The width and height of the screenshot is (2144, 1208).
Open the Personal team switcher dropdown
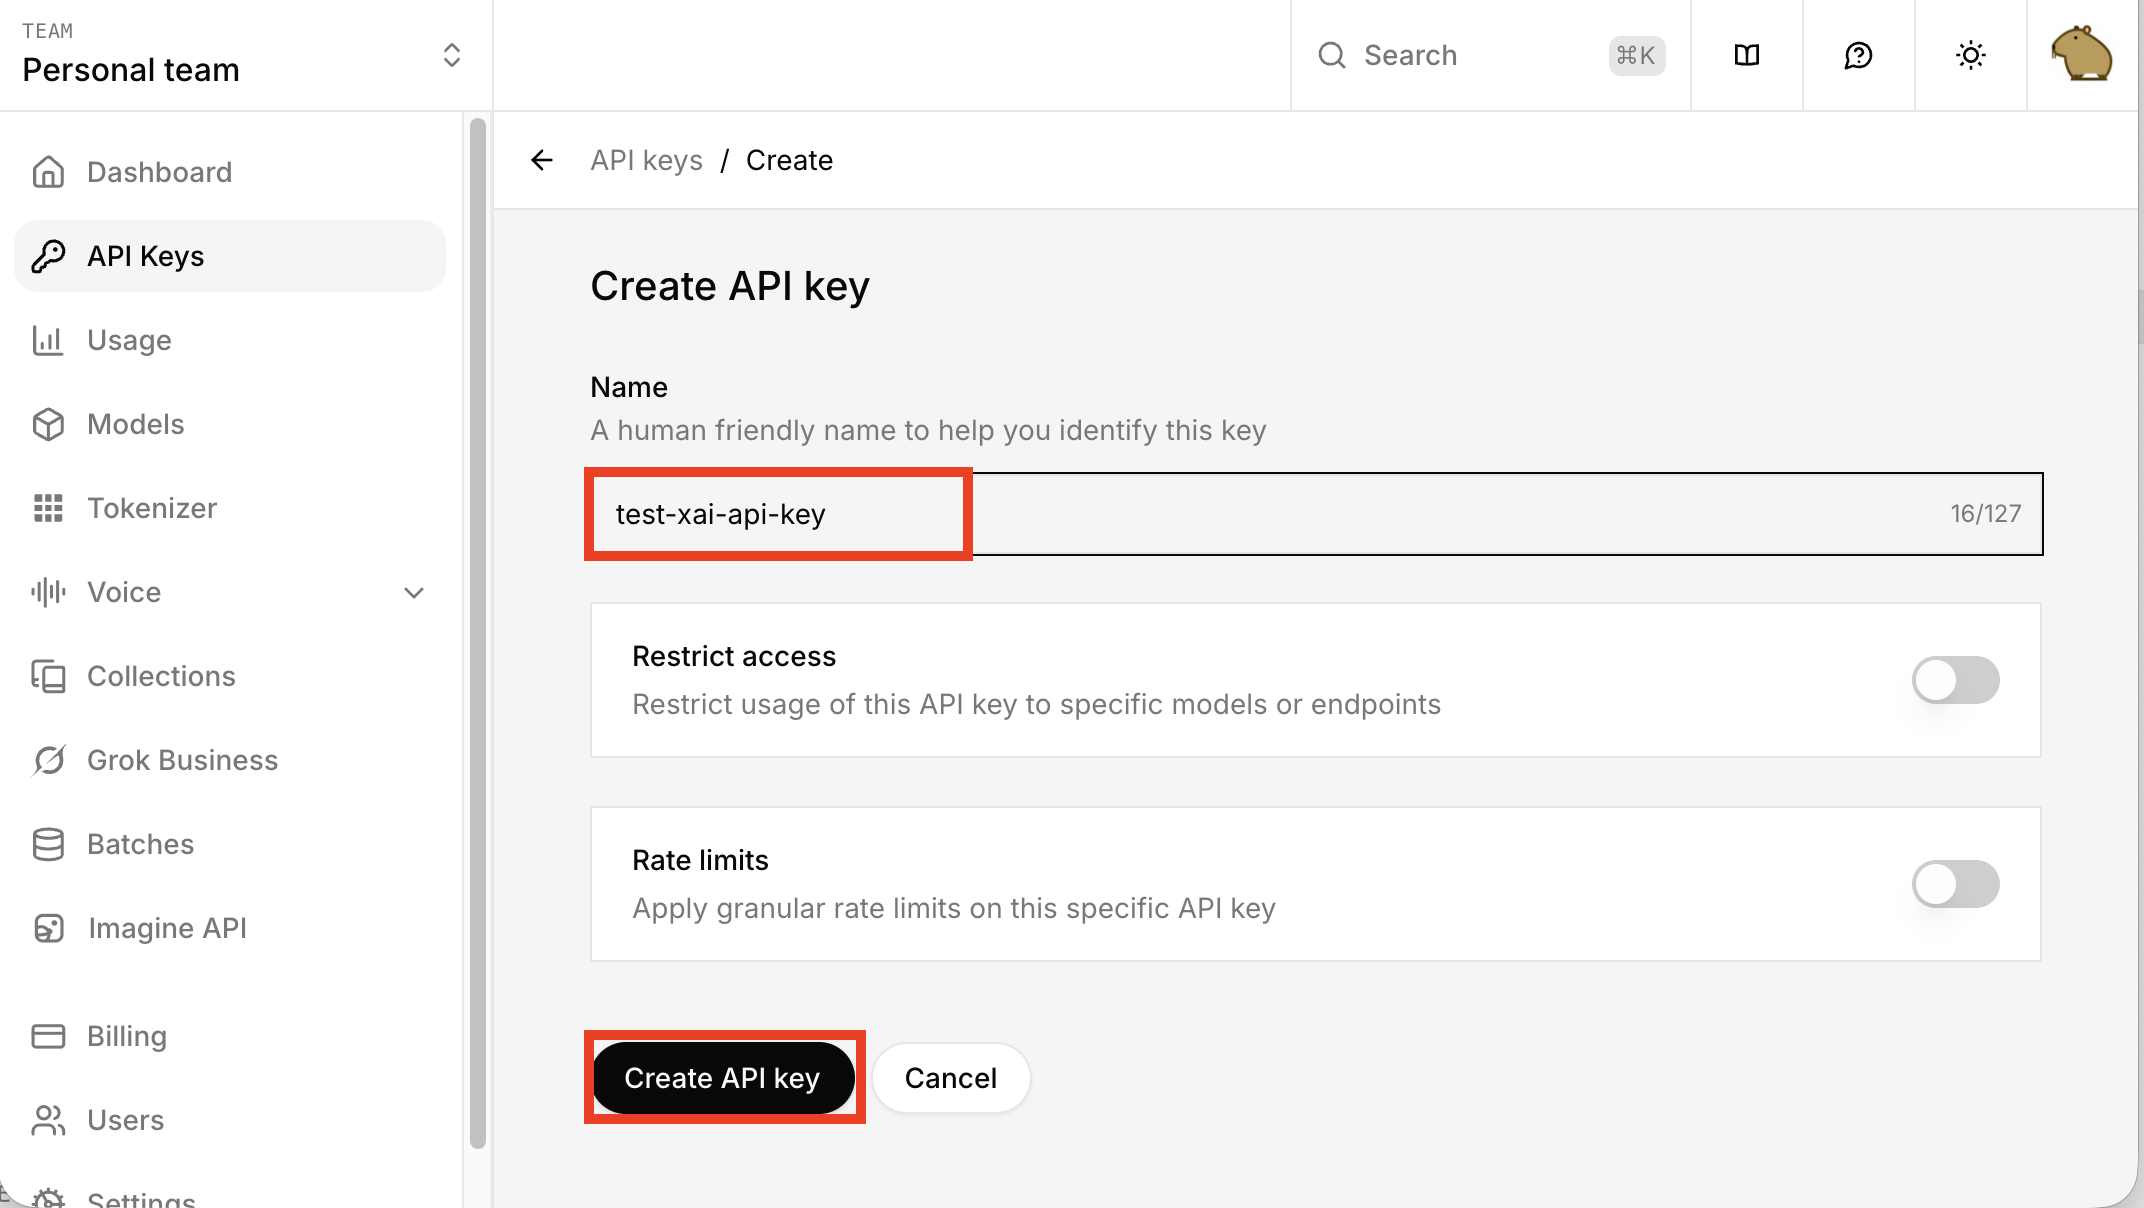tap(451, 55)
